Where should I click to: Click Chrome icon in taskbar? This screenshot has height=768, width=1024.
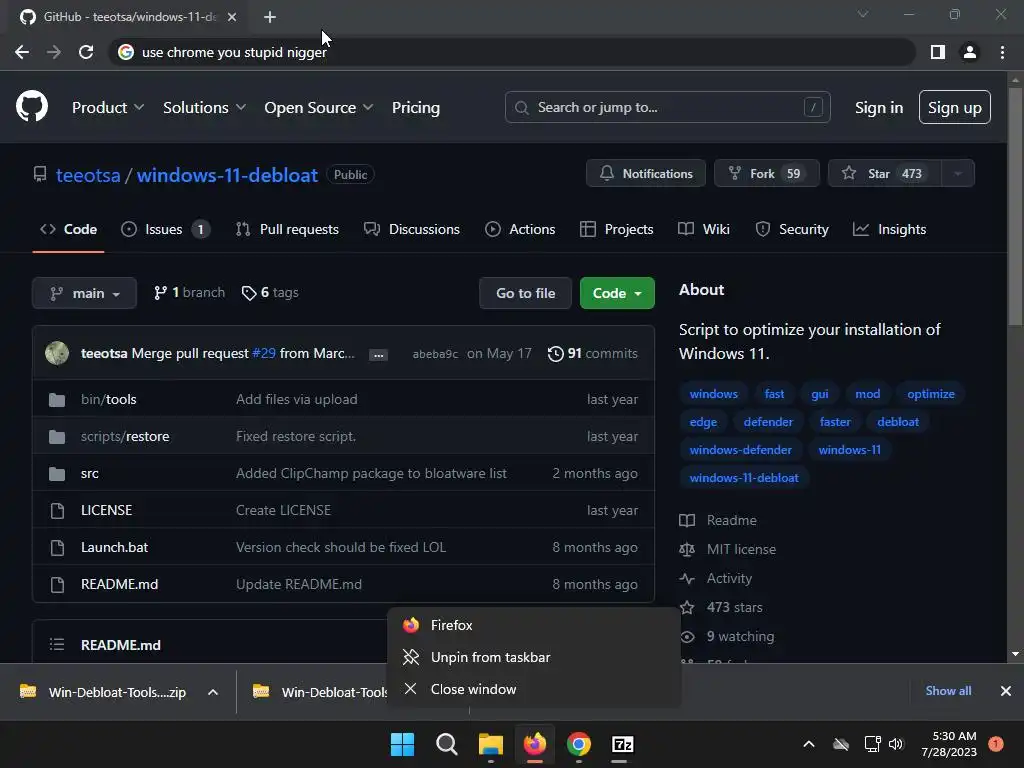(x=579, y=744)
